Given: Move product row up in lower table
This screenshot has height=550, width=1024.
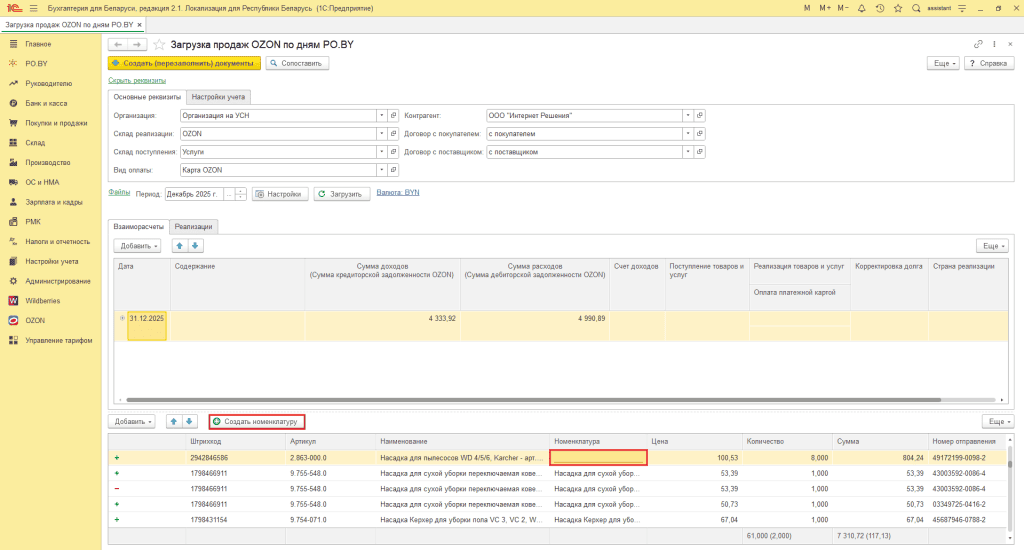Looking at the screenshot, I should (174, 421).
